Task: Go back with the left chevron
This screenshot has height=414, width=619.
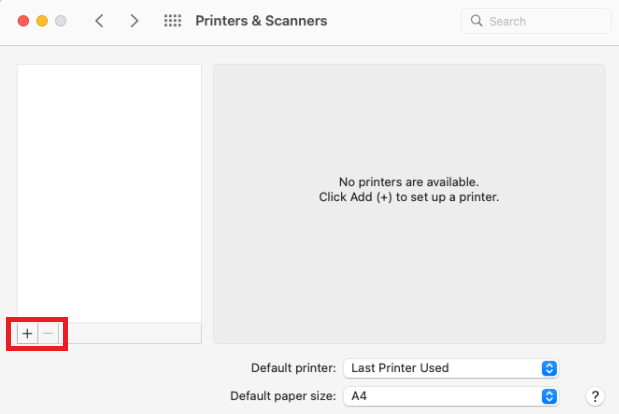Action: pyautogui.click(x=99, y=21)
